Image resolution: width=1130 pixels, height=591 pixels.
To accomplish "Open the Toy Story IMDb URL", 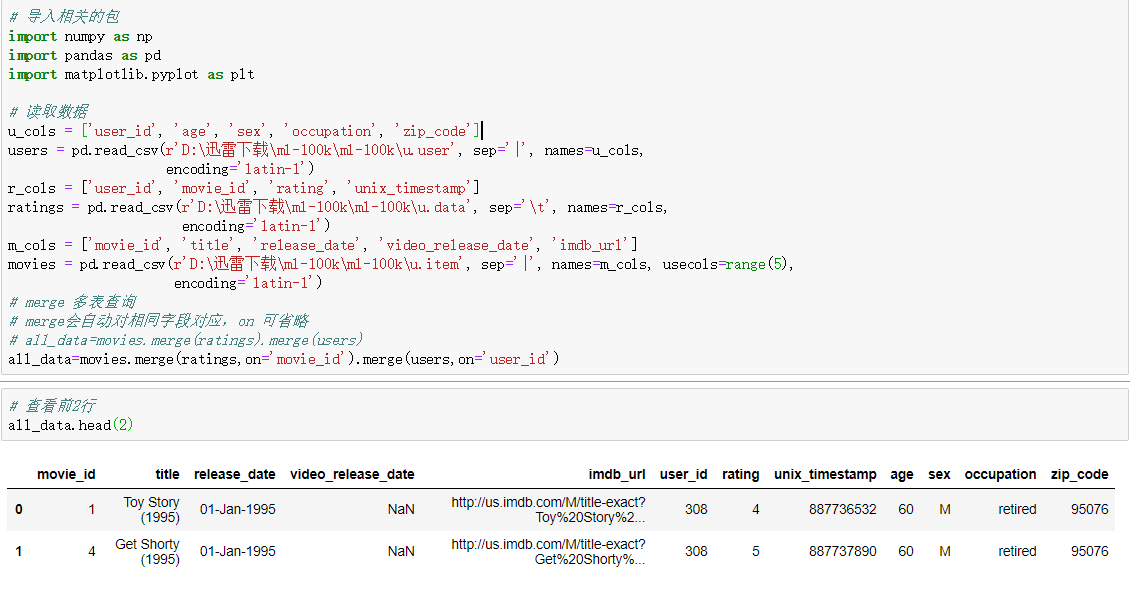I will (548, 510).
